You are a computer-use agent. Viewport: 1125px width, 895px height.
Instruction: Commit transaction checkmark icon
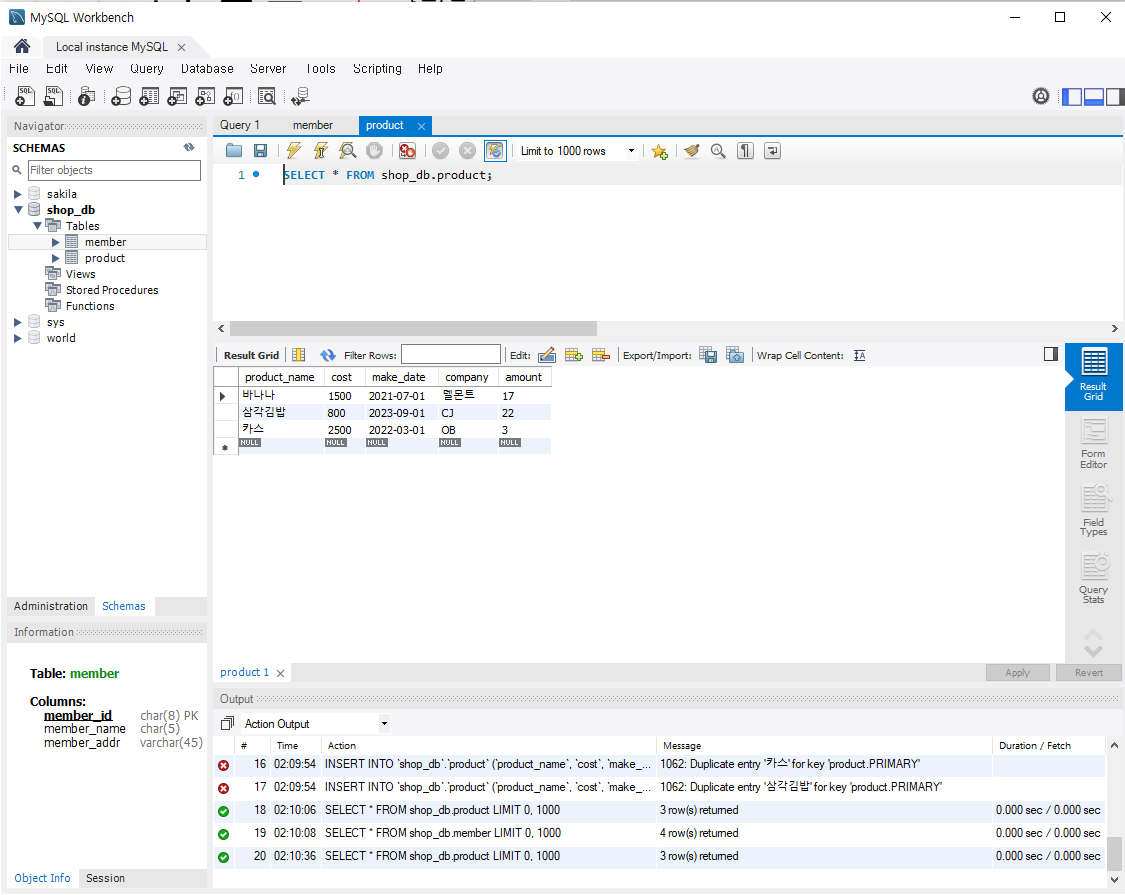pos(441,151)
